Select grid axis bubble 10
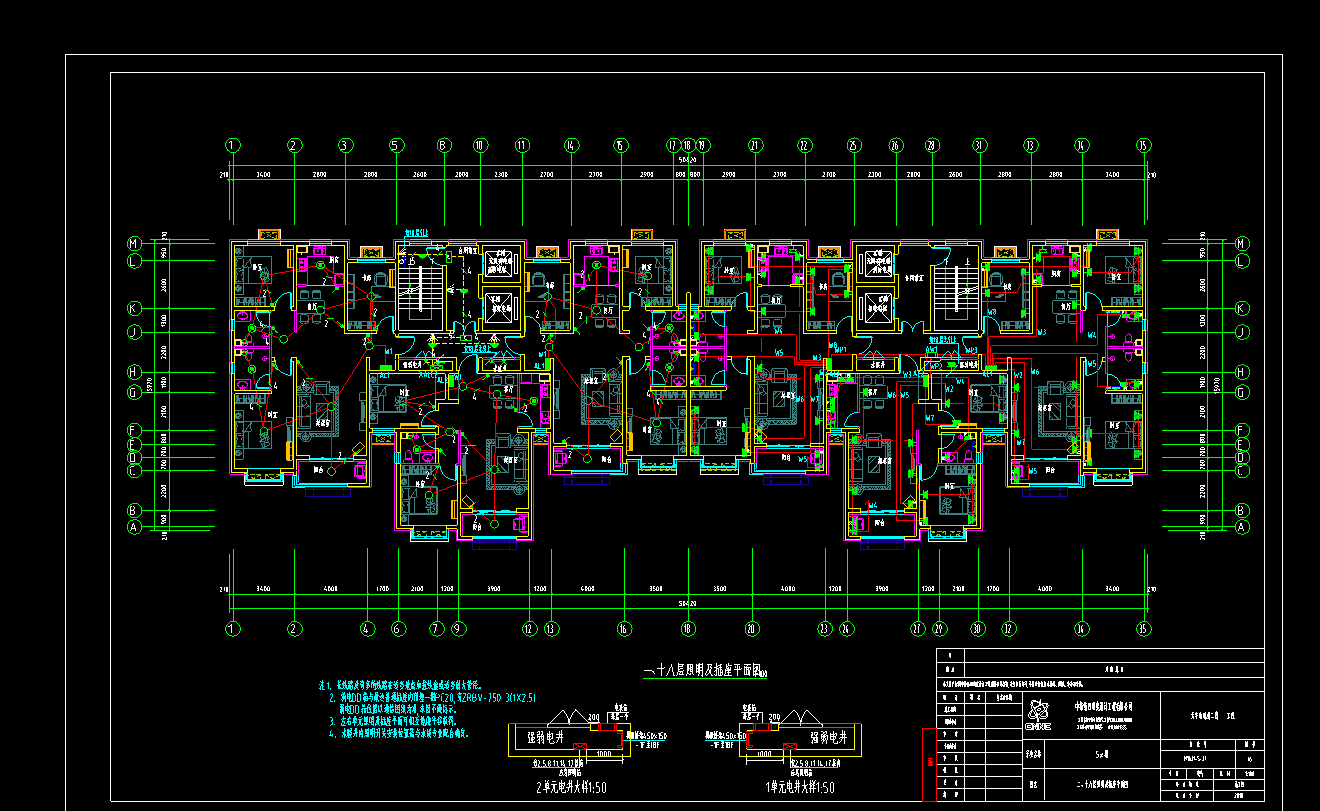The height and width of the screenshot is (811, 1320). 479,145
